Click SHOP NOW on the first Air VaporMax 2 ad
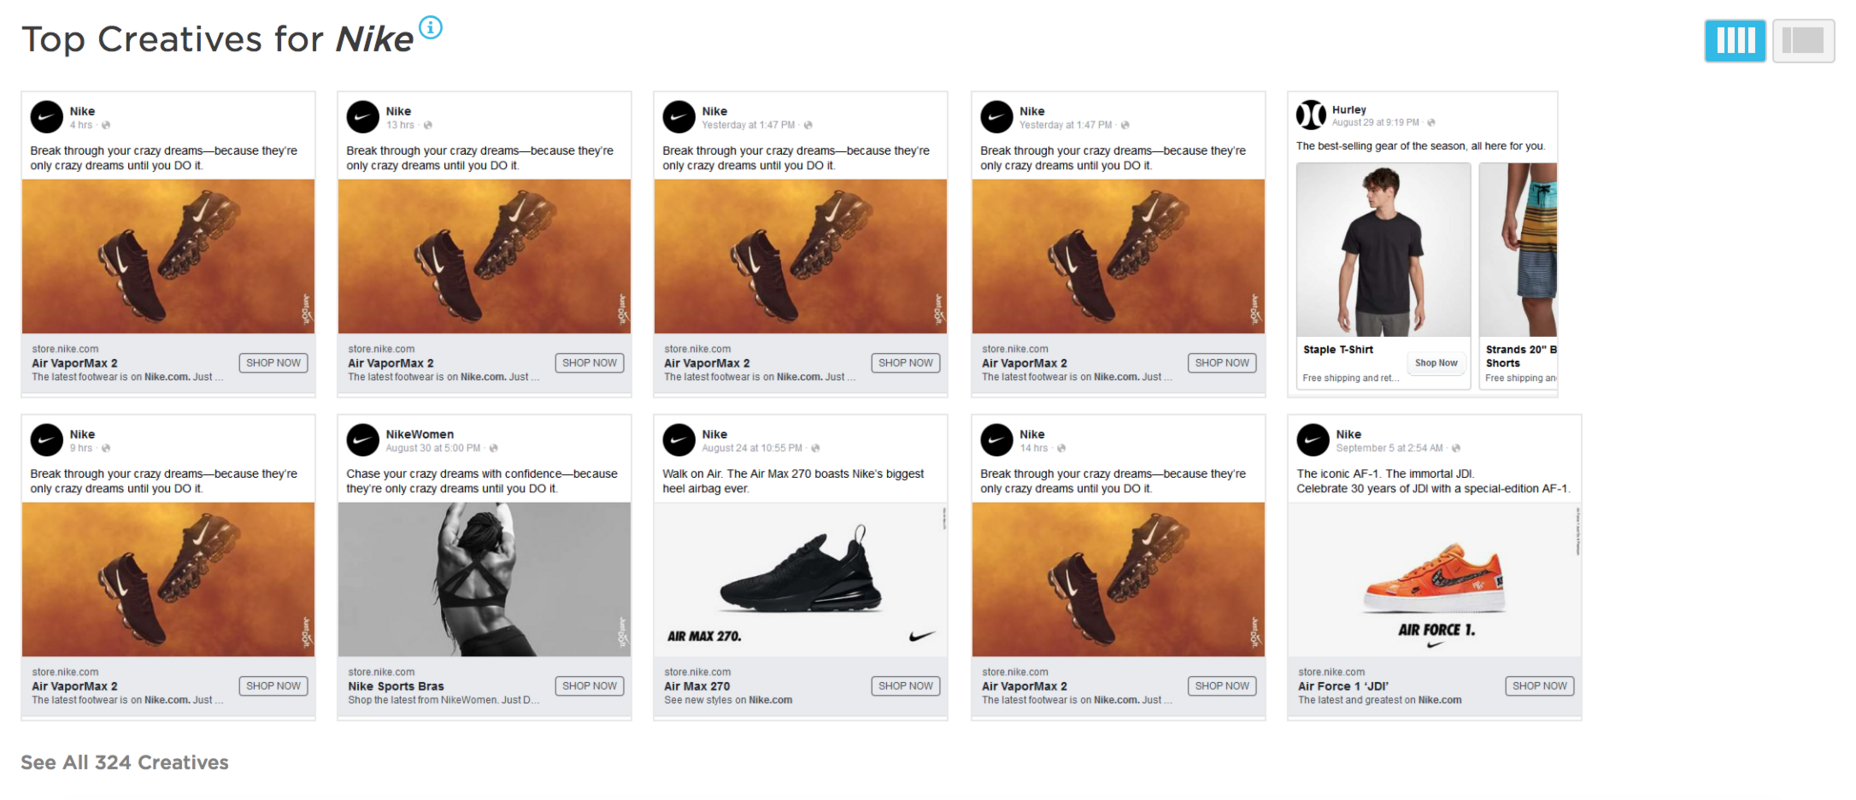This screenshot has height=800, width=1856. coord(273,362)
